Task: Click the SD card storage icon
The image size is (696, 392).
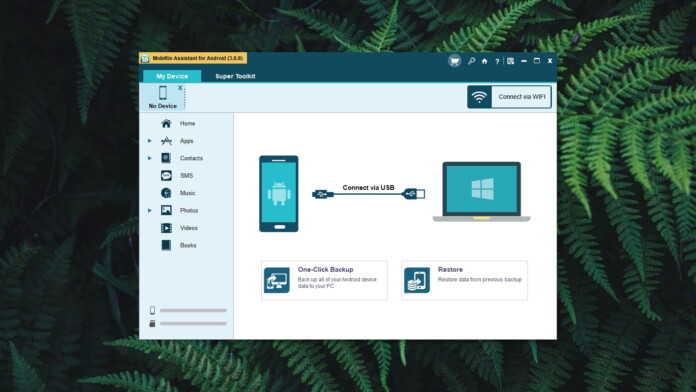Action: 152,323
